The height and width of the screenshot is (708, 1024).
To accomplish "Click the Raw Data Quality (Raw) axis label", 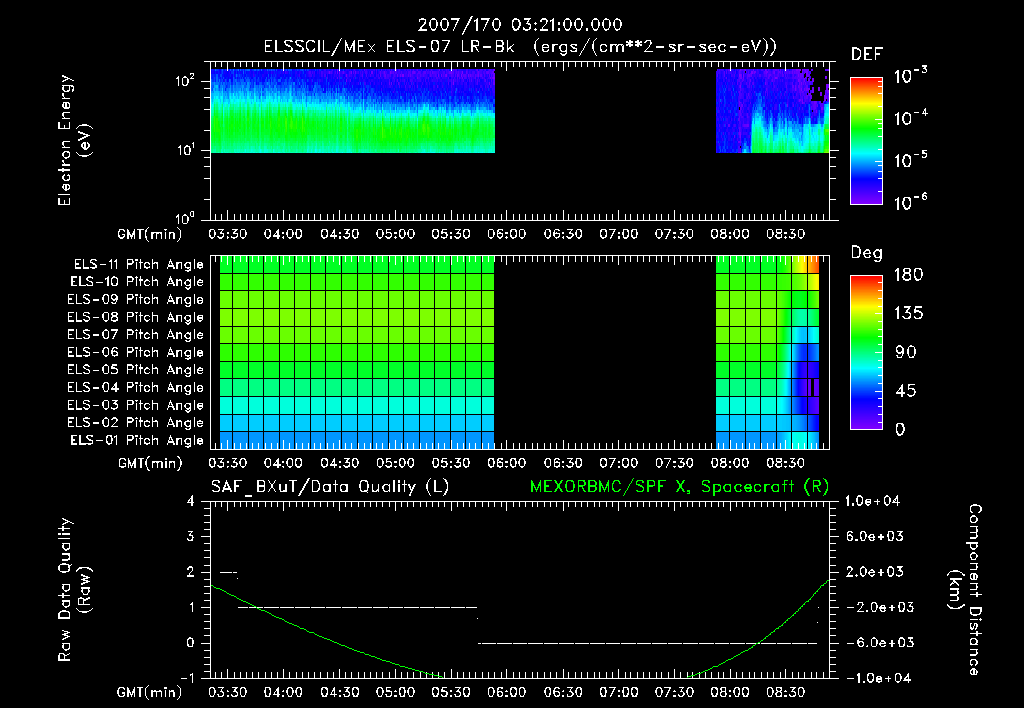I will [x=74, y=590].
